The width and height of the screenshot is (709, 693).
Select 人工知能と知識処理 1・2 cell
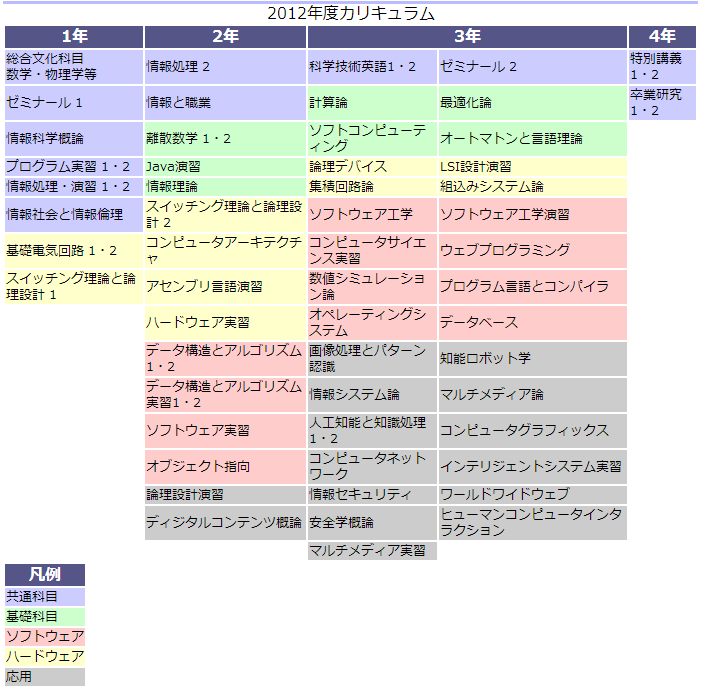pyautogui.click(x=372, y=430)
